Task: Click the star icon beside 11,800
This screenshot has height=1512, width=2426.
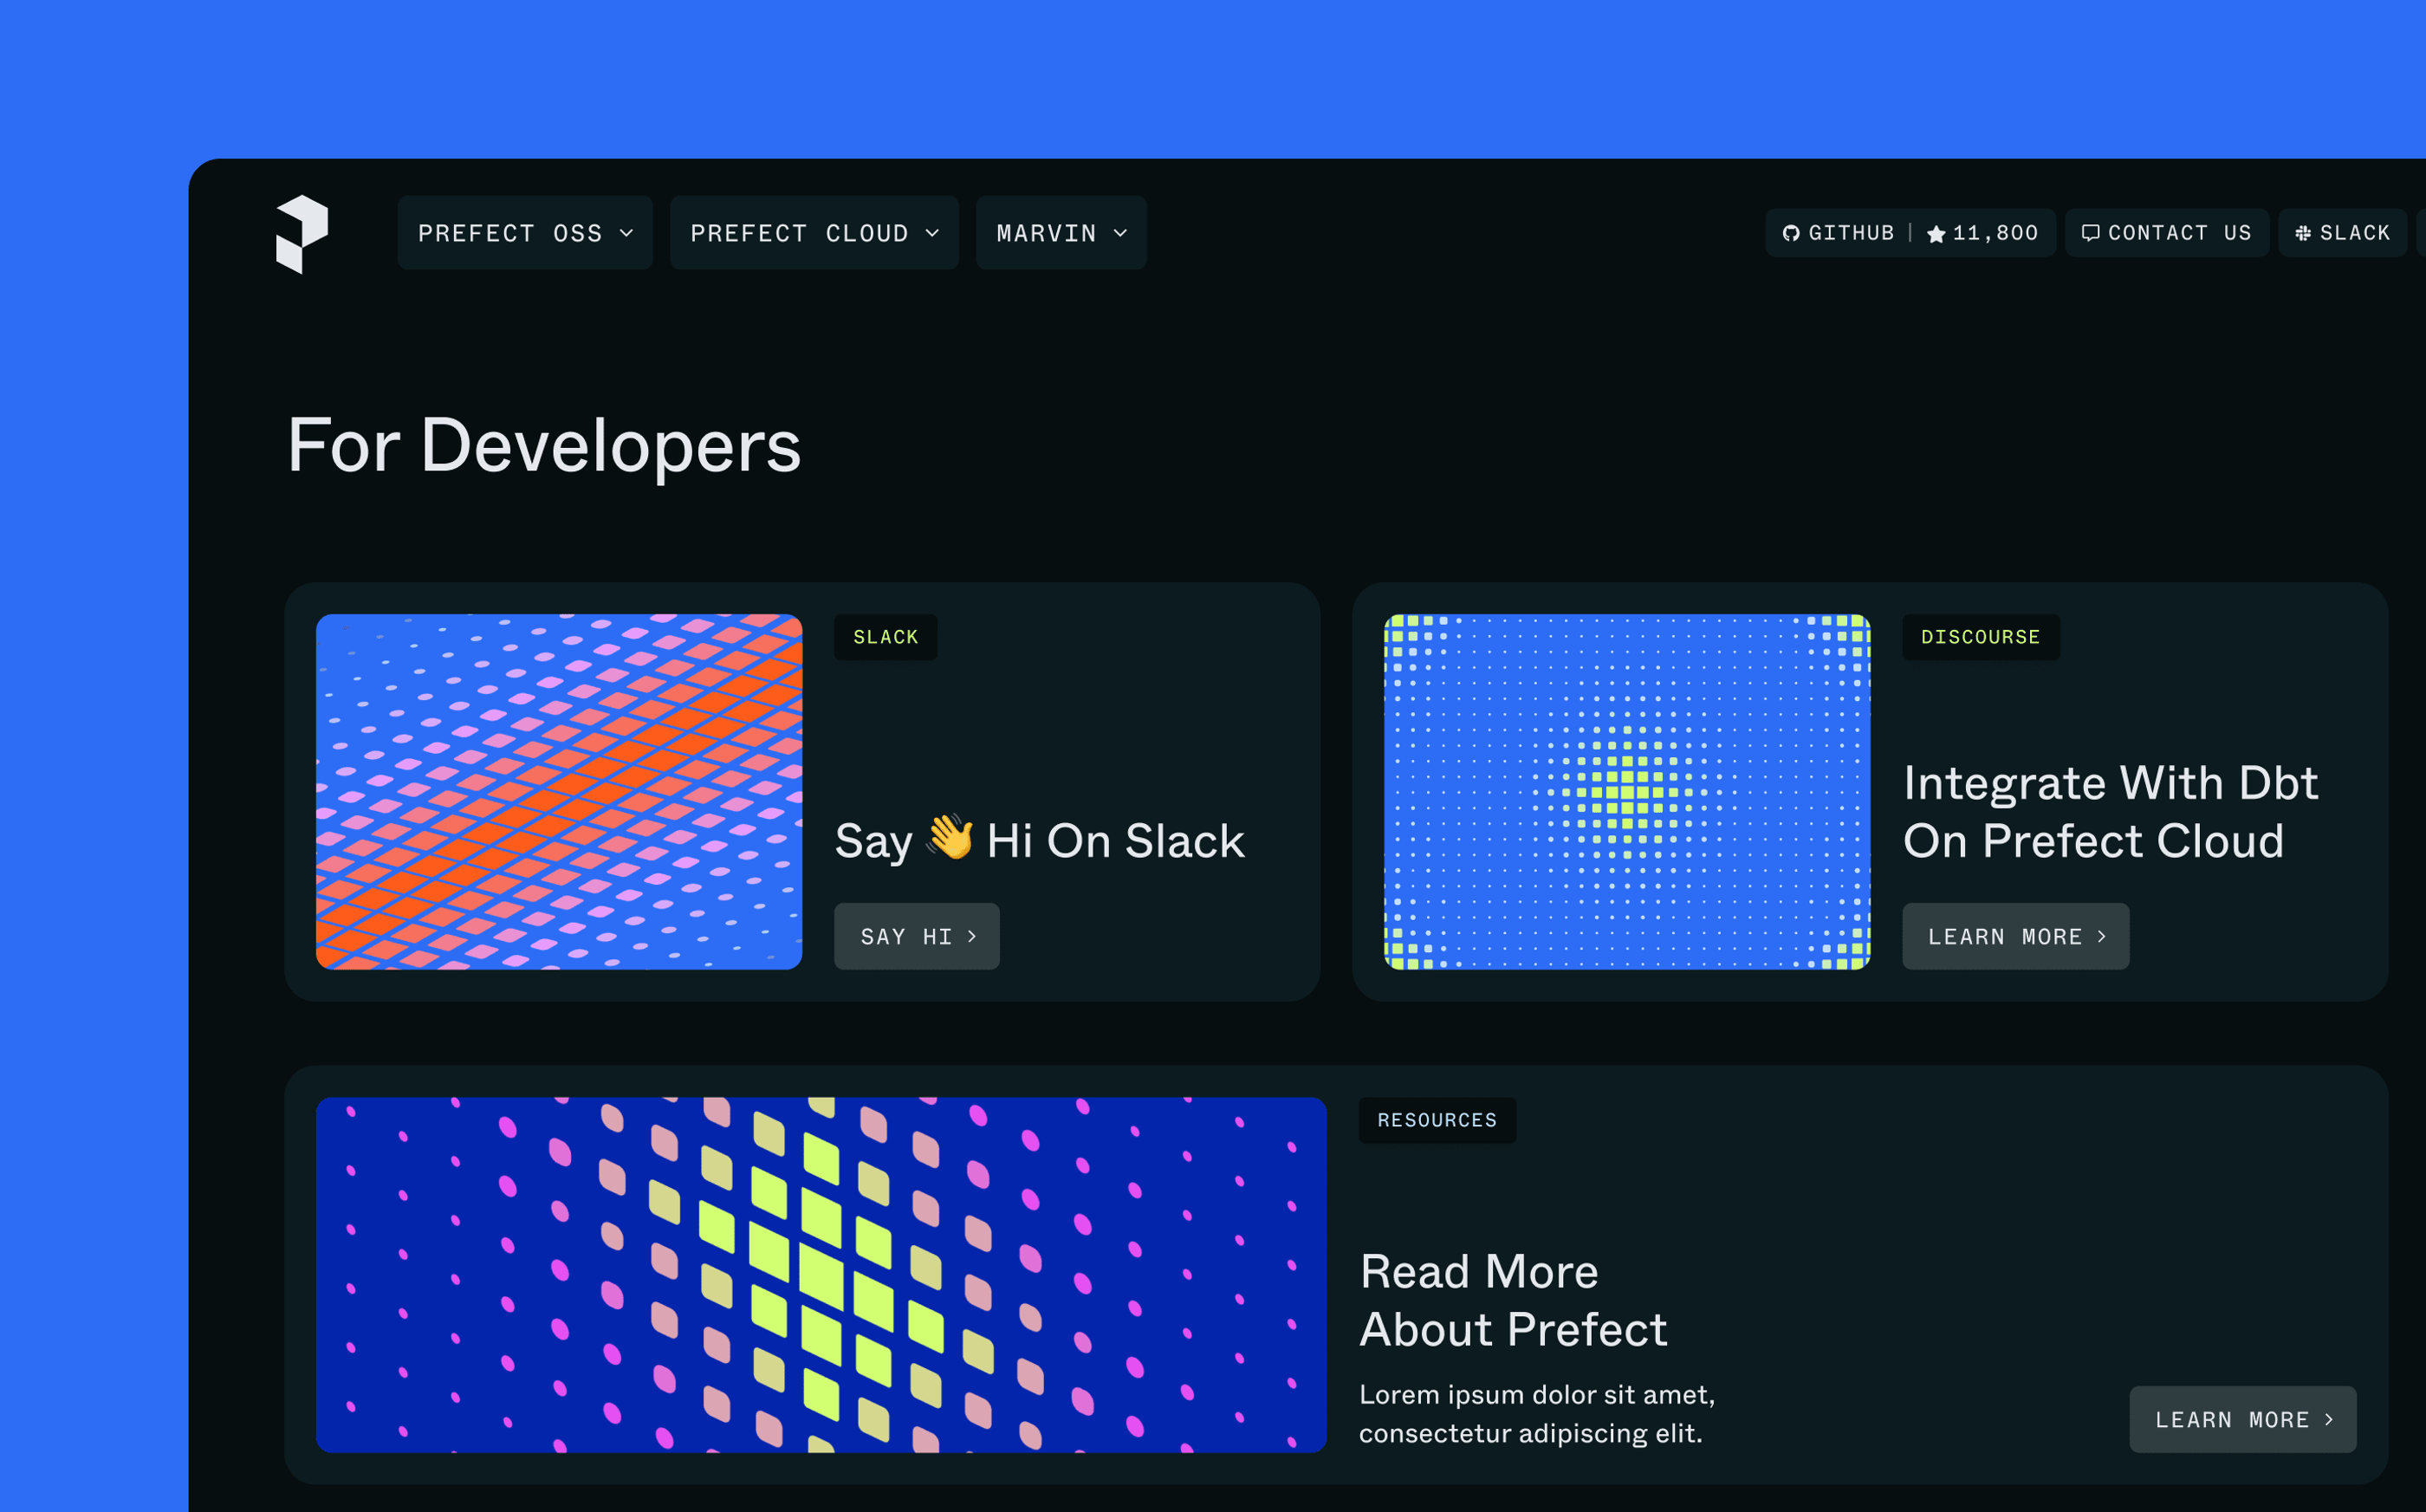Action: [x=1936, y=234]
